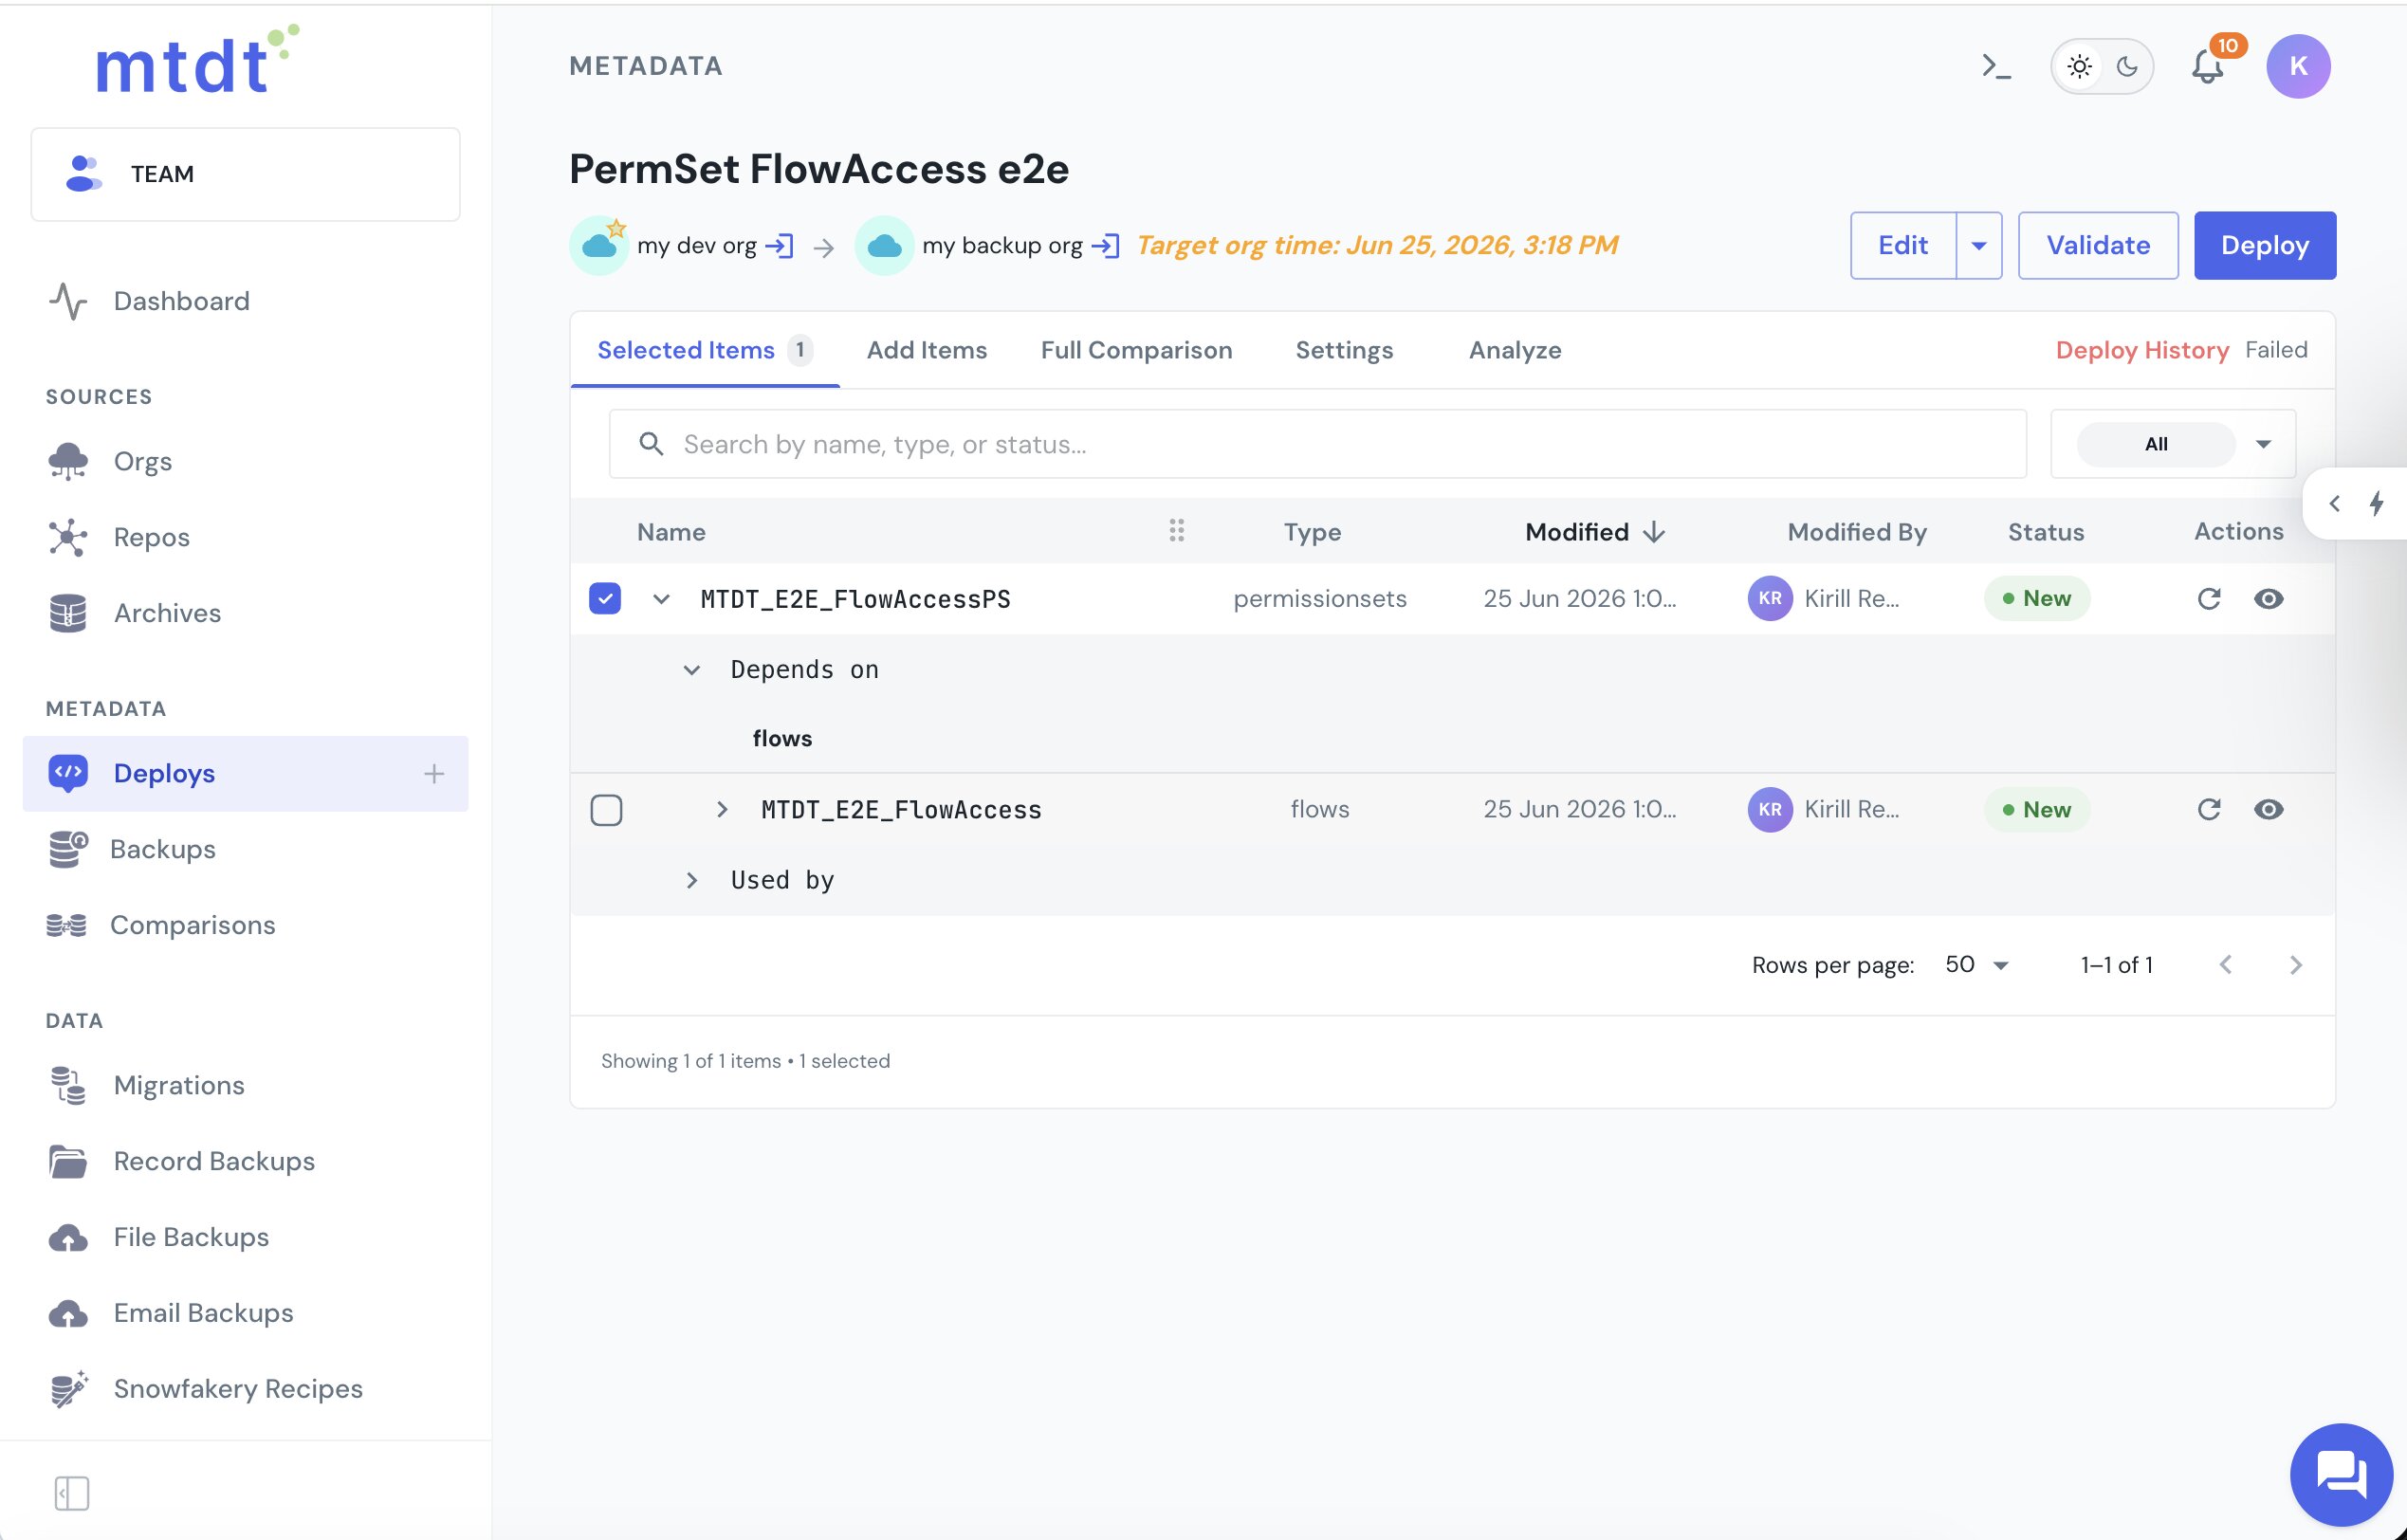Viewport: 2407px width, 1540px height.
Task: Open login arrow for my dev org
Action: [x=780, y=246]
